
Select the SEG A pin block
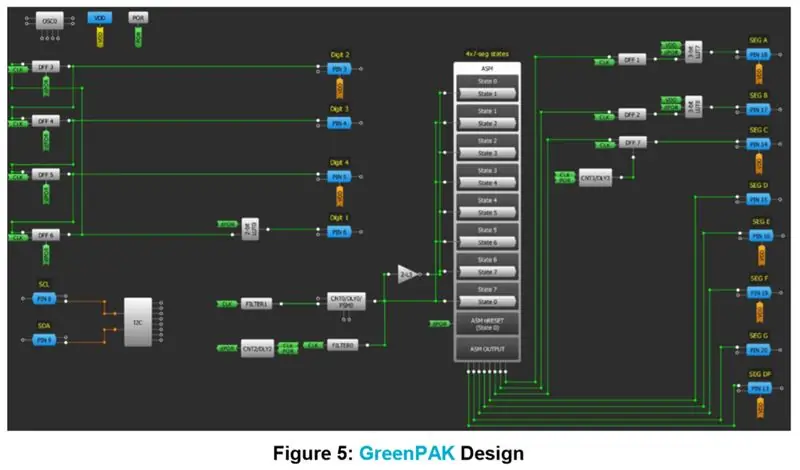(x=759, y=55)
